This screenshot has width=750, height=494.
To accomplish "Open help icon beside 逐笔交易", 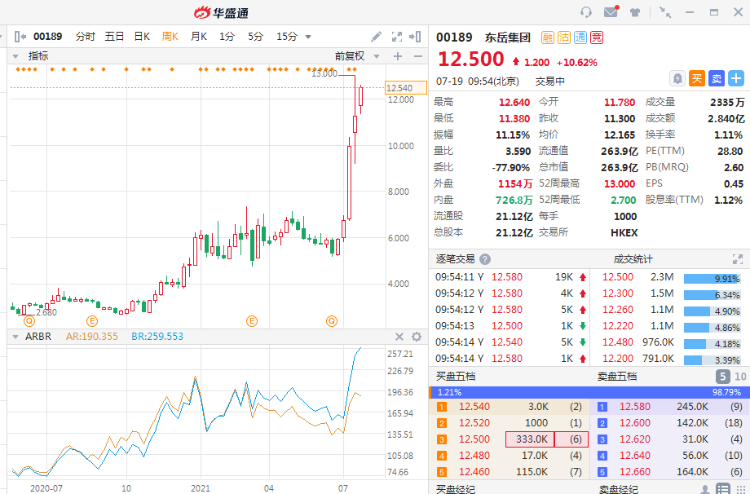I will (485, 259).
